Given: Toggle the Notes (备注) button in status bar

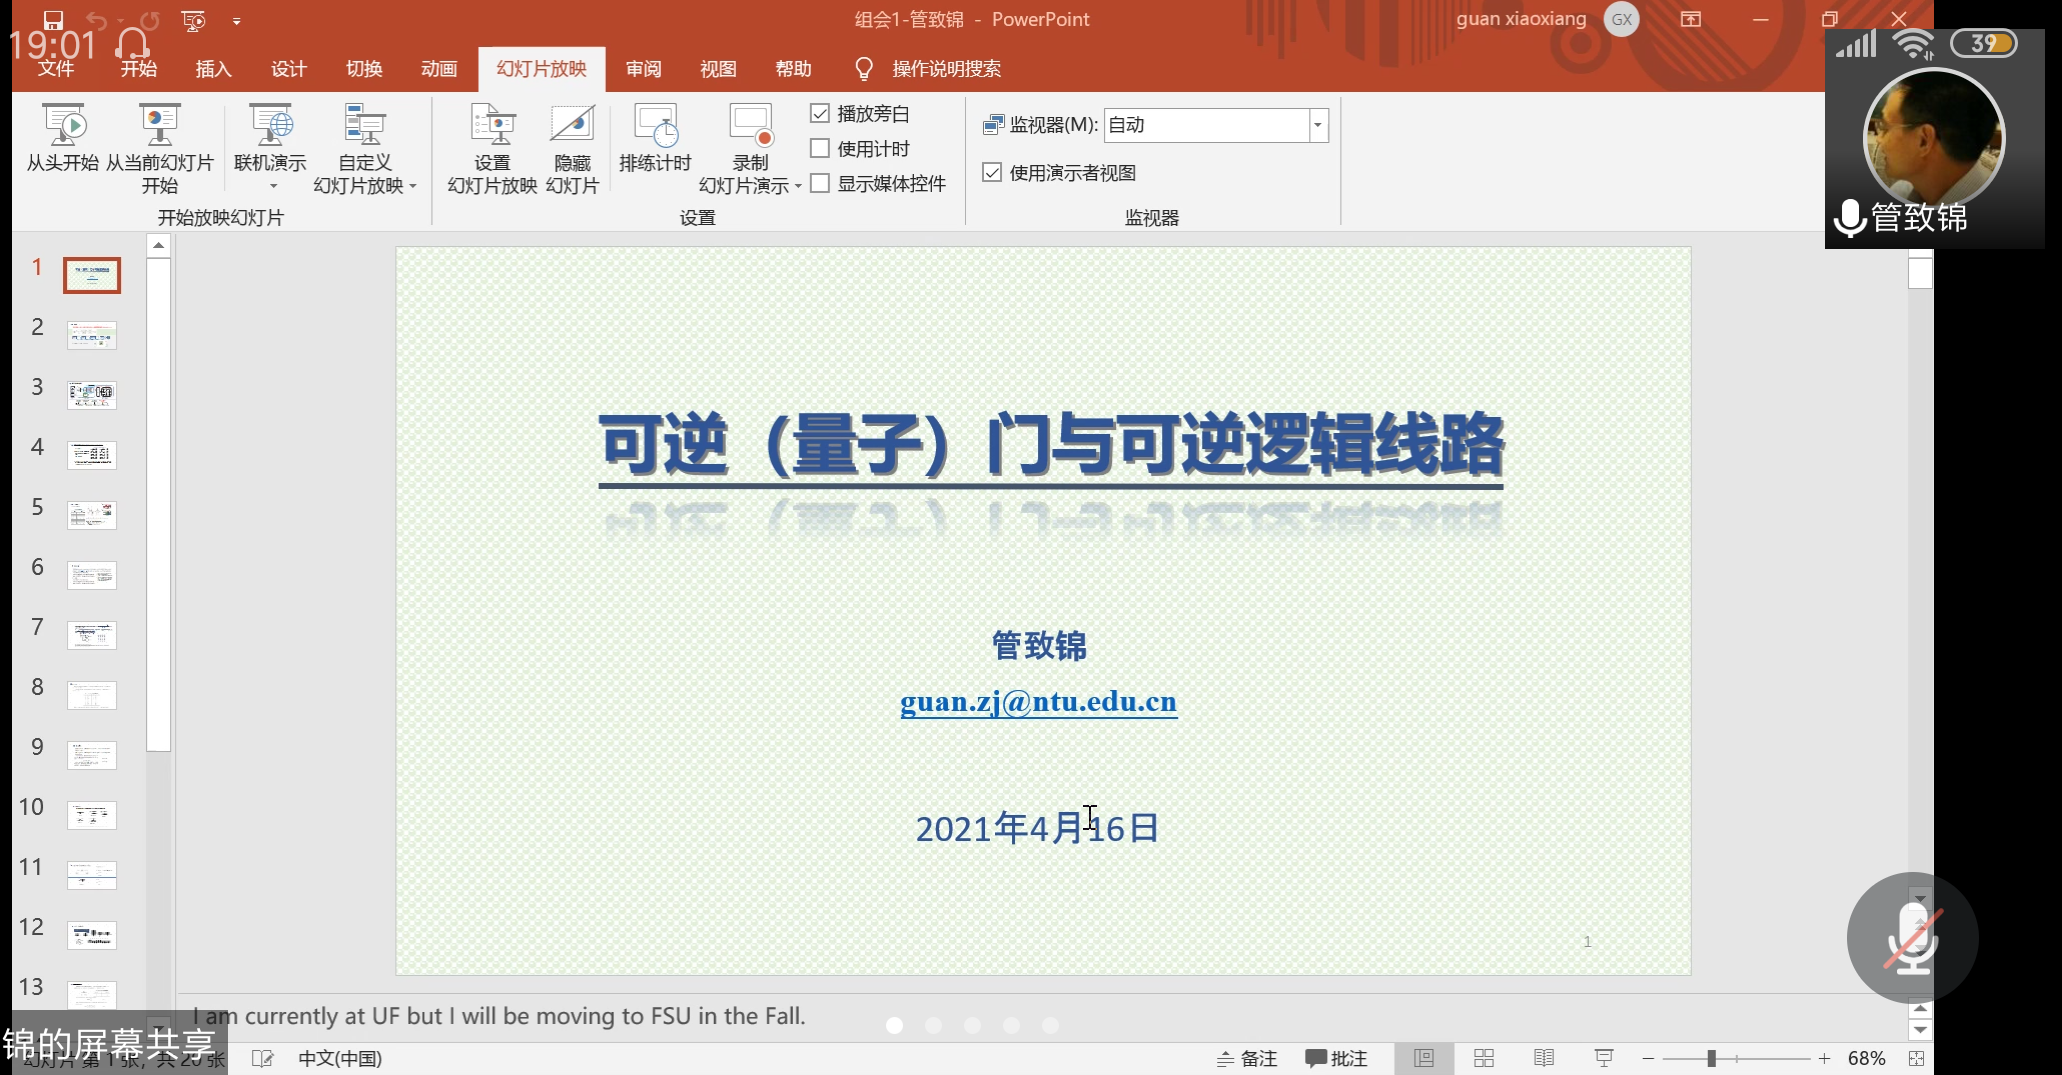Looking at the screenshot, I should (x=1247, y=1058).
